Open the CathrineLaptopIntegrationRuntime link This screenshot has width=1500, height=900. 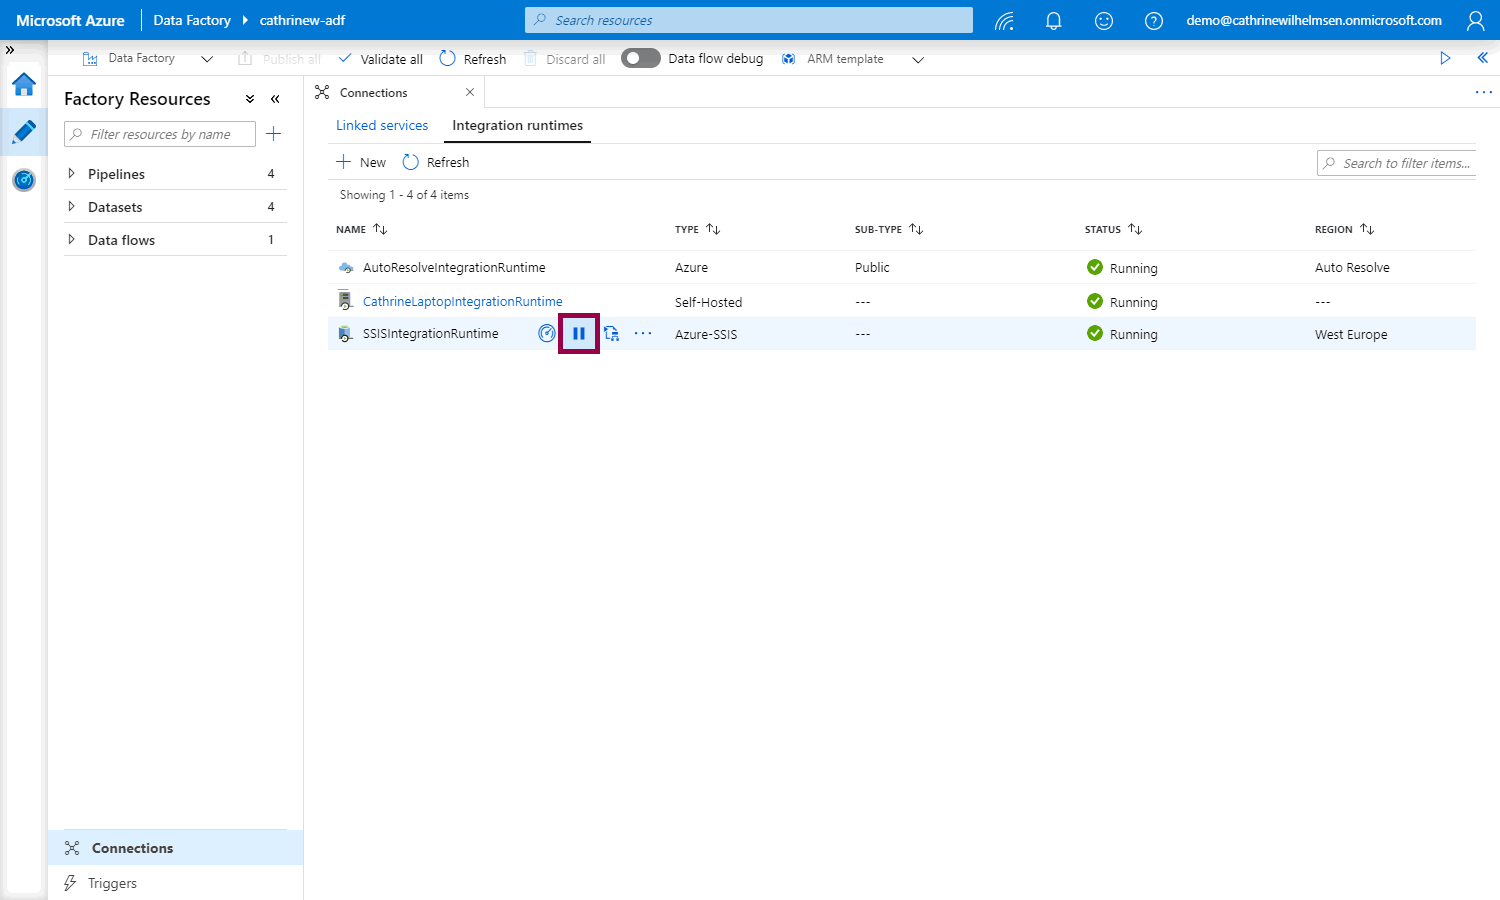point(462,302)
